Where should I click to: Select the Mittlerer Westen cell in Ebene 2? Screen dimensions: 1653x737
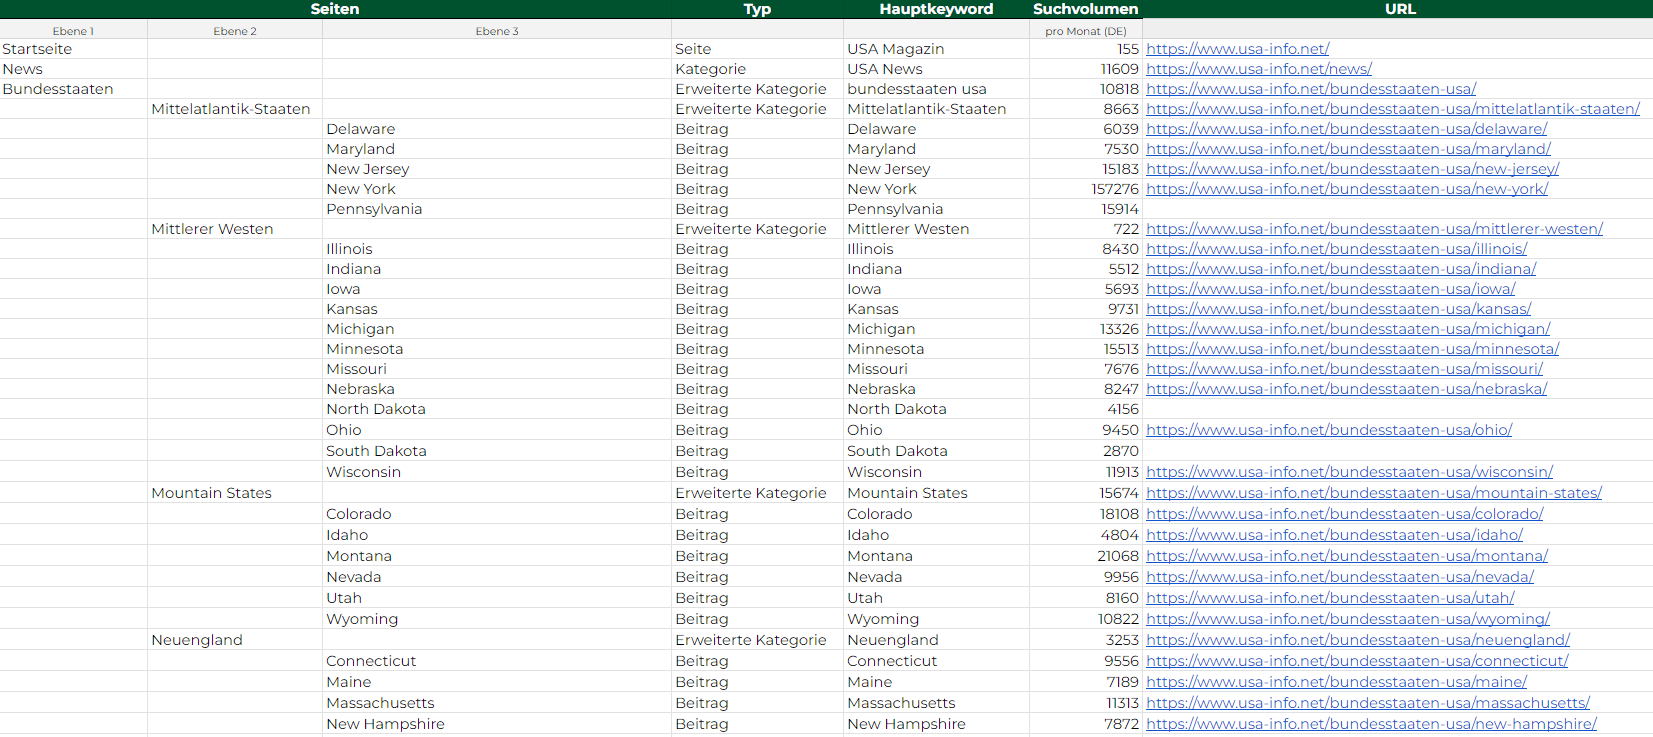[235, 229]
